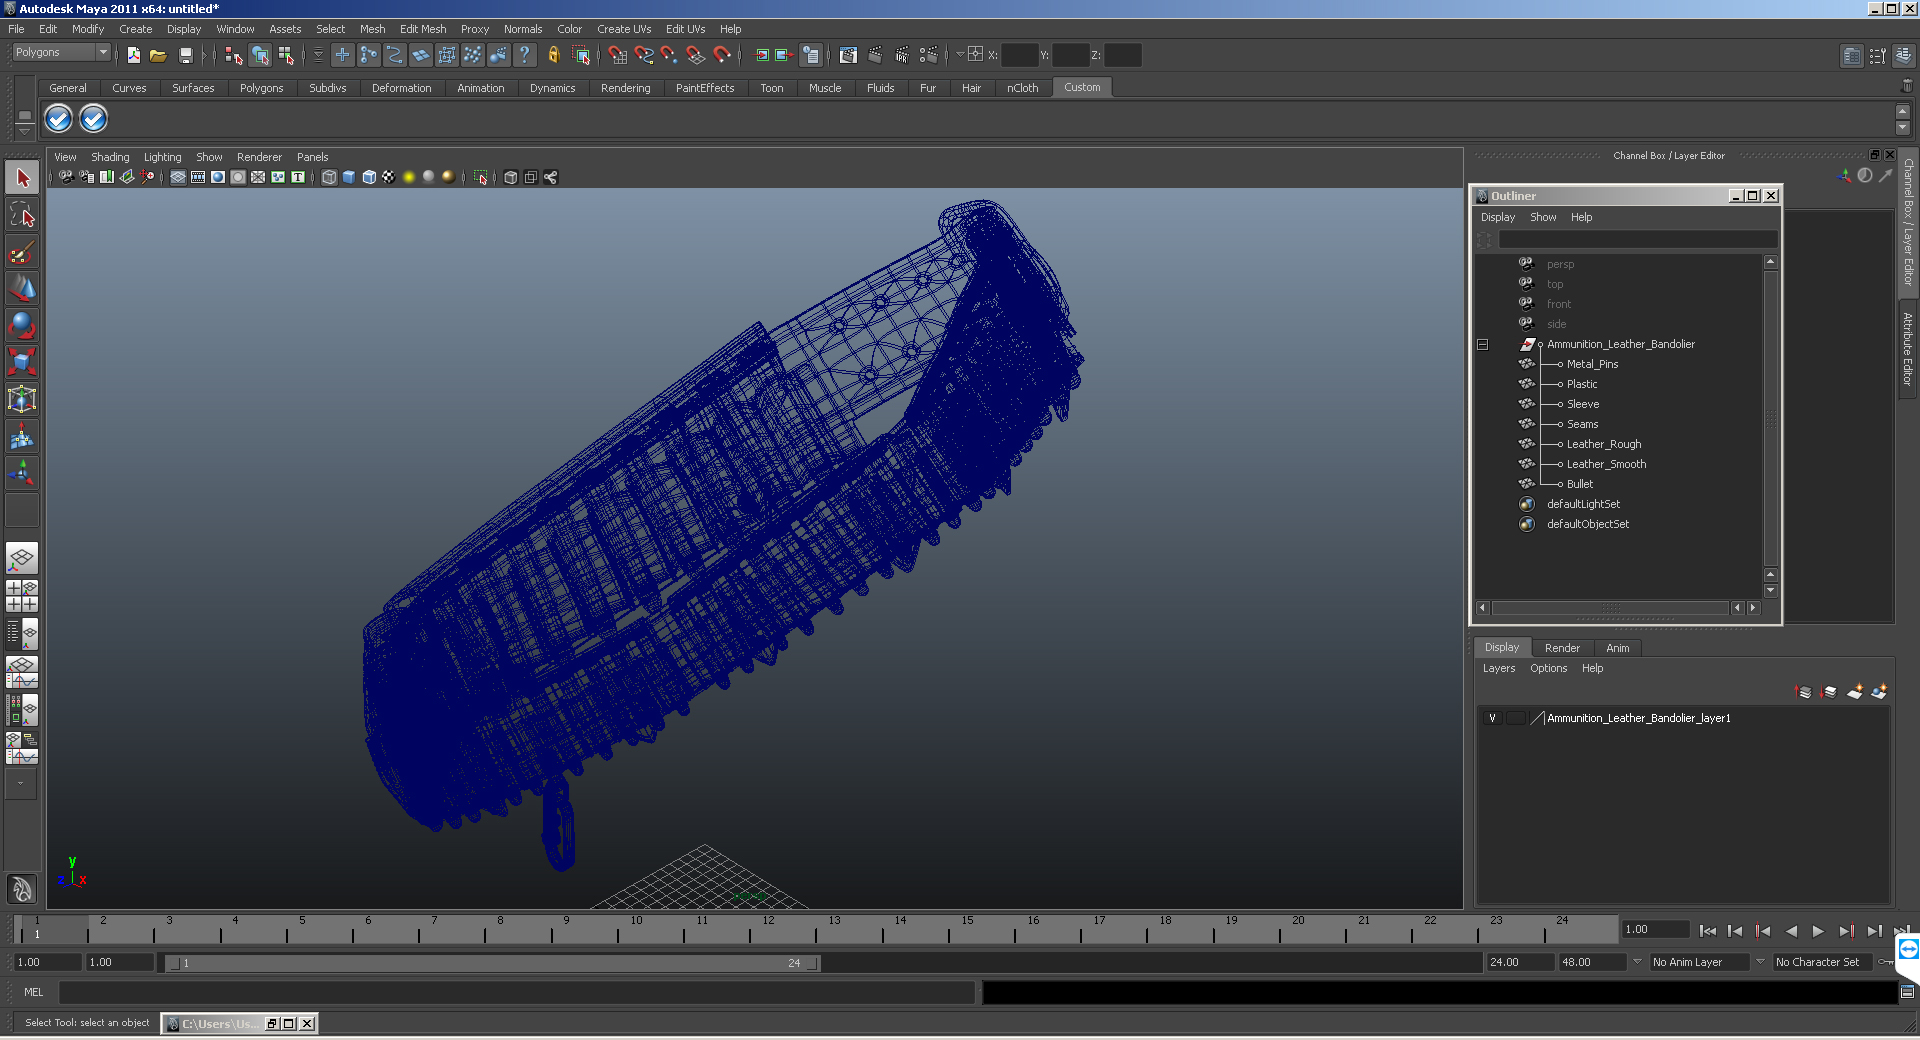Toggle isolate select icon in viewport
This screenshot has height=1040, width=1920.
(481, 177)
